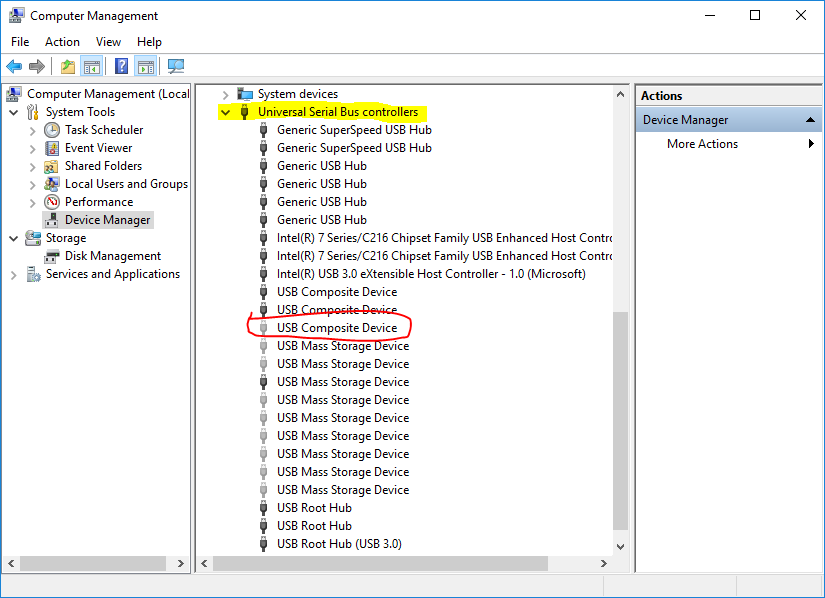Collapse Universal Serial Bus controllers
This screenshot has height=598, width=825.
[225, 112]
